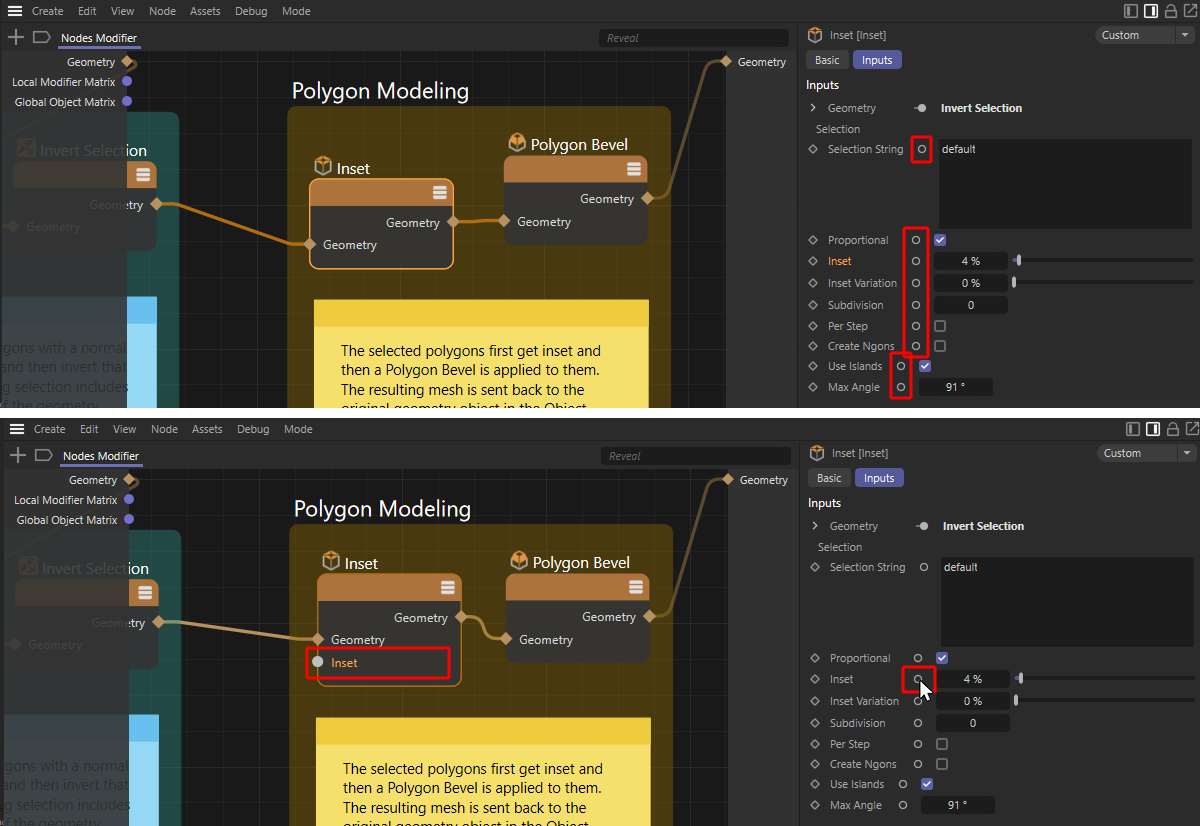Click the right-sidebar layout icon in bottom screenshot
The height and width of the screenshot is (826, 1200).
pos(1153,429)
